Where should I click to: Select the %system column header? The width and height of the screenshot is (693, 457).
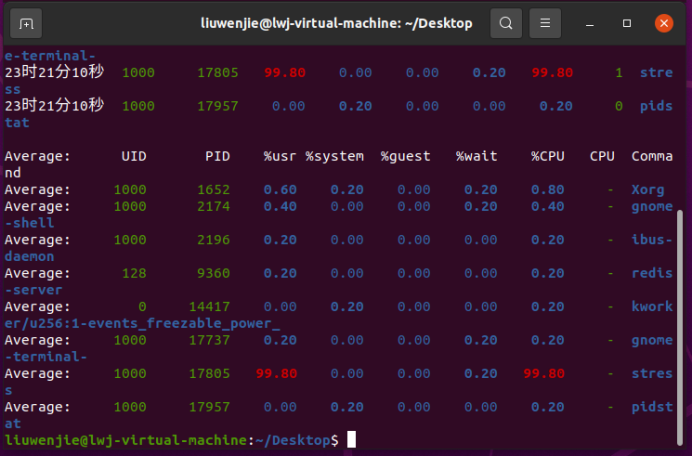click(335, 156)
